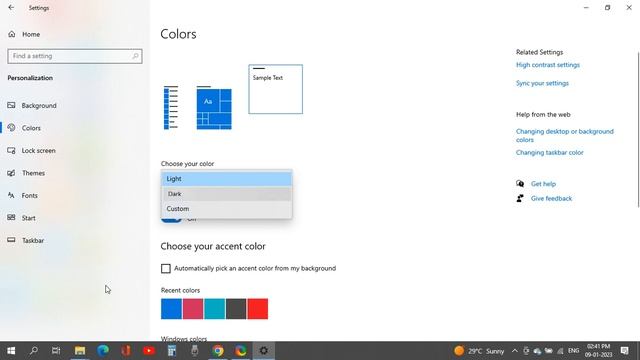Open the notification center icon

[624, 351]
